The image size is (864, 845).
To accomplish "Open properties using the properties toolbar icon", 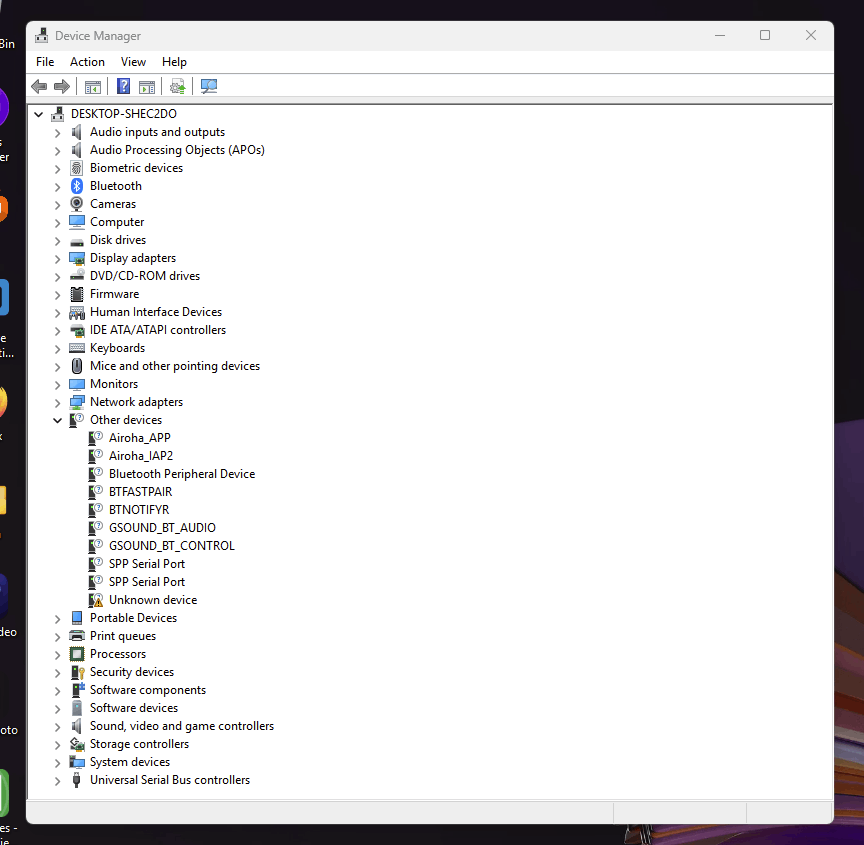I will coord(147,86).
